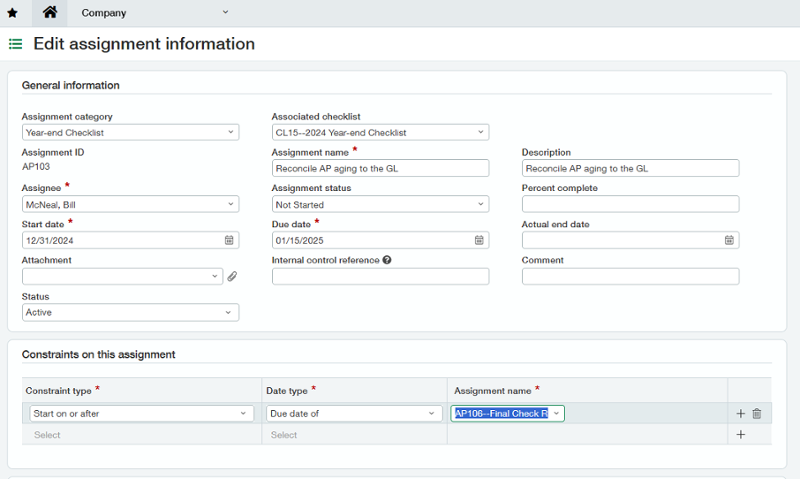Open the Actual end date calendar picker
This screenshot has width=800, height=479.
[x=729, y=240]
